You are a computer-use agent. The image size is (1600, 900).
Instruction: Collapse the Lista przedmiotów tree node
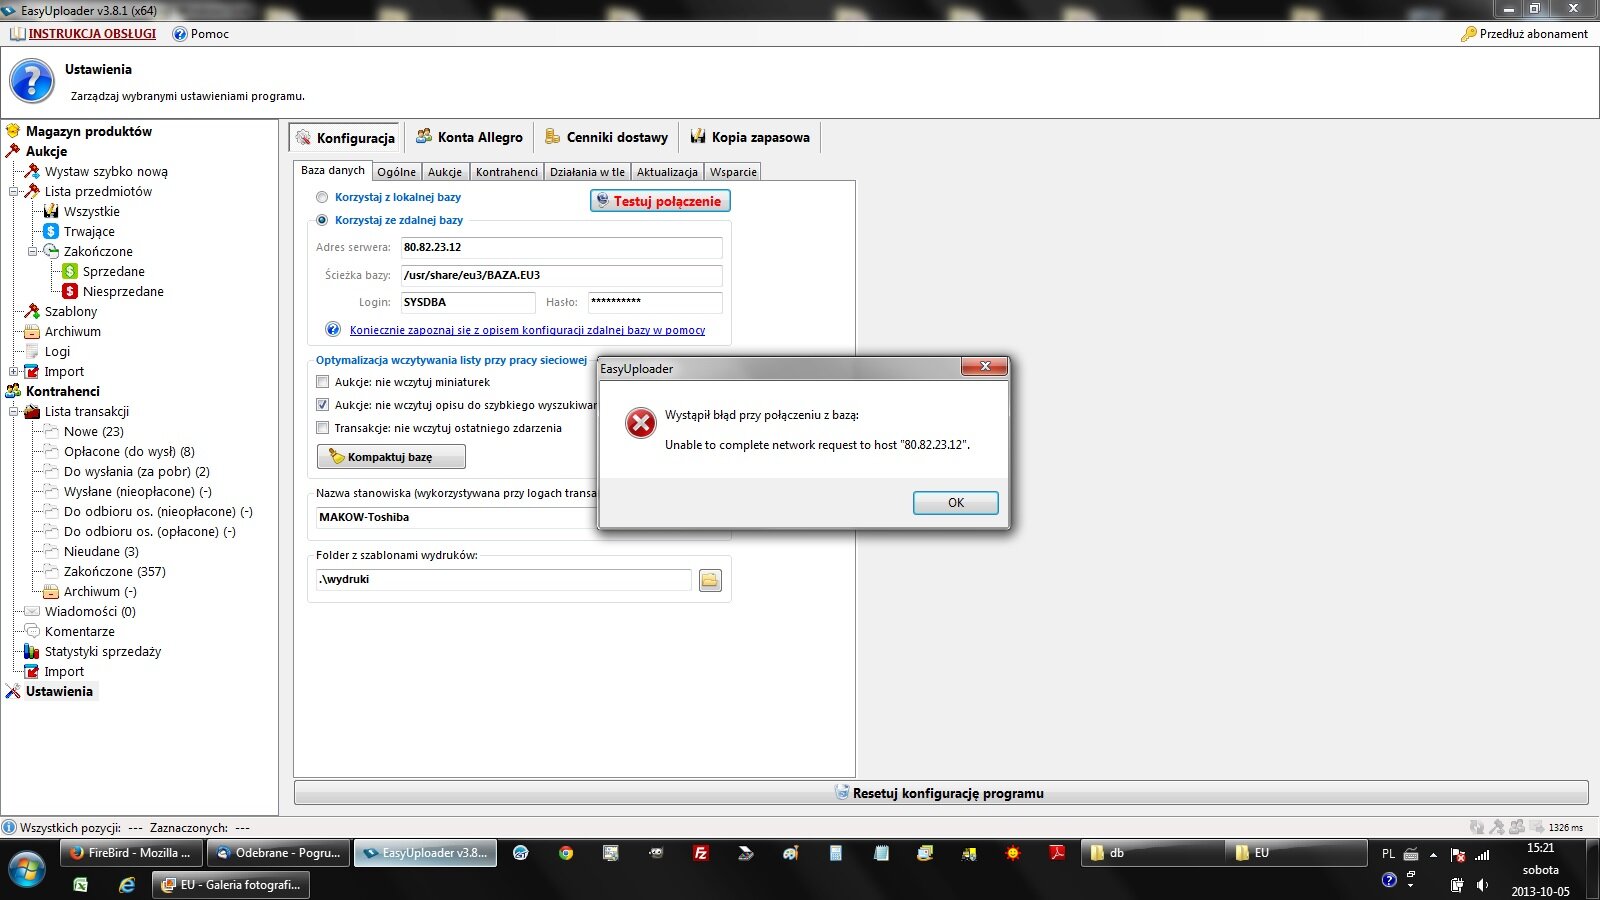point(14,191)
